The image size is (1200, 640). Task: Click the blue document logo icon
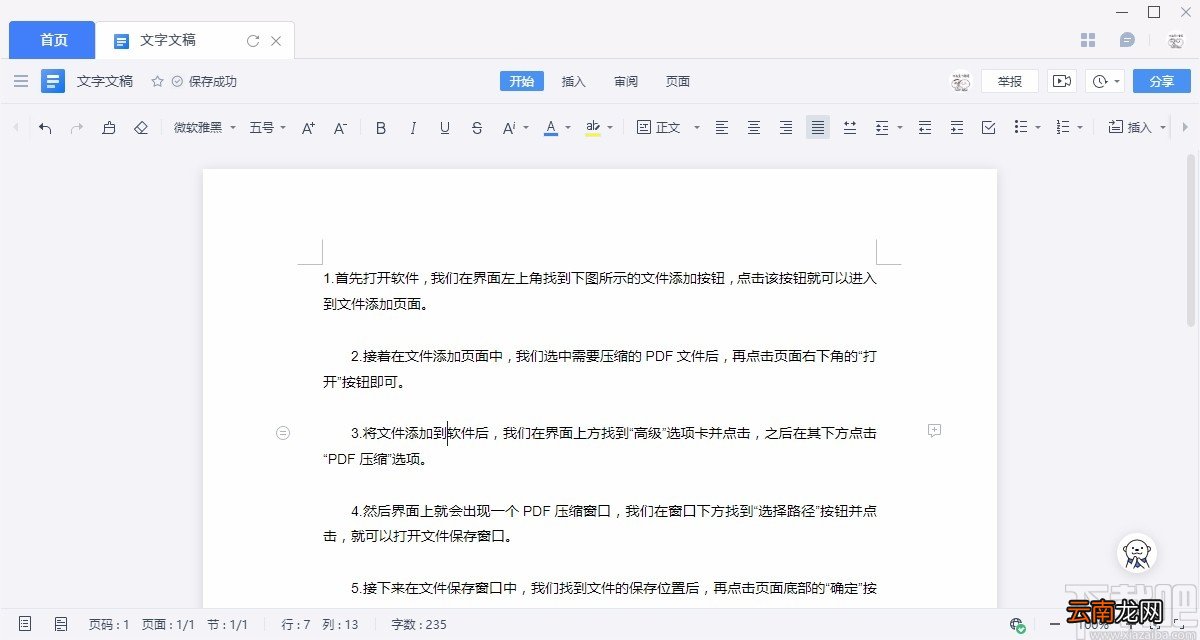[53, 81]
